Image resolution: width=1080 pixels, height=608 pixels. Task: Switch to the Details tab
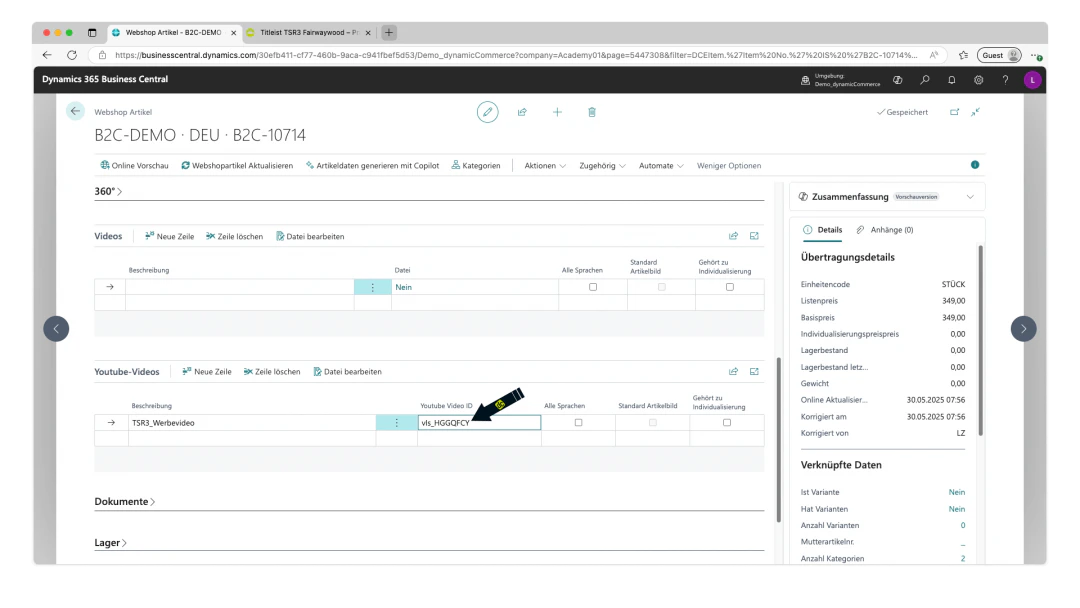coord(822,230)
